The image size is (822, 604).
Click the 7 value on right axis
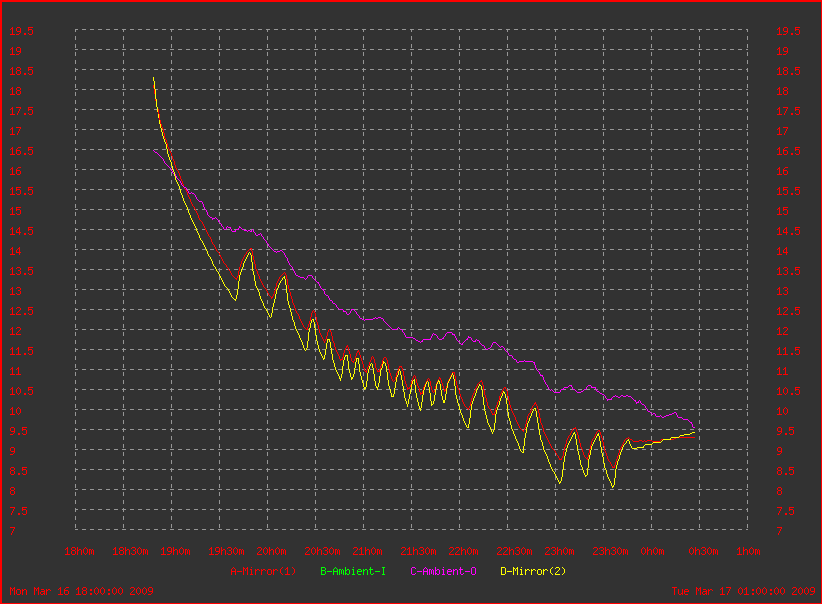click(x=780, y=531)
